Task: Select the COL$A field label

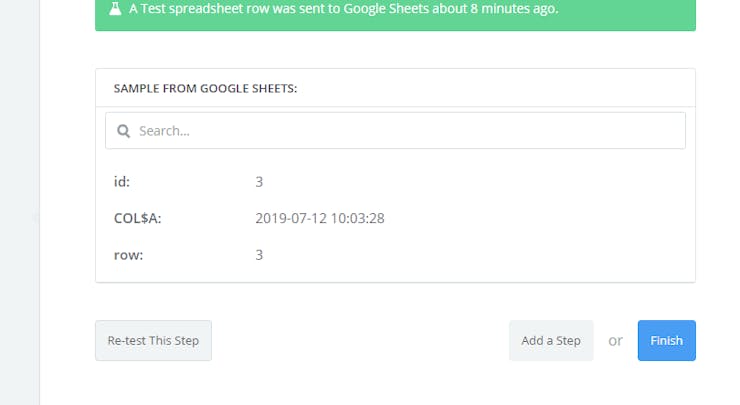Action: coord(137,218)
